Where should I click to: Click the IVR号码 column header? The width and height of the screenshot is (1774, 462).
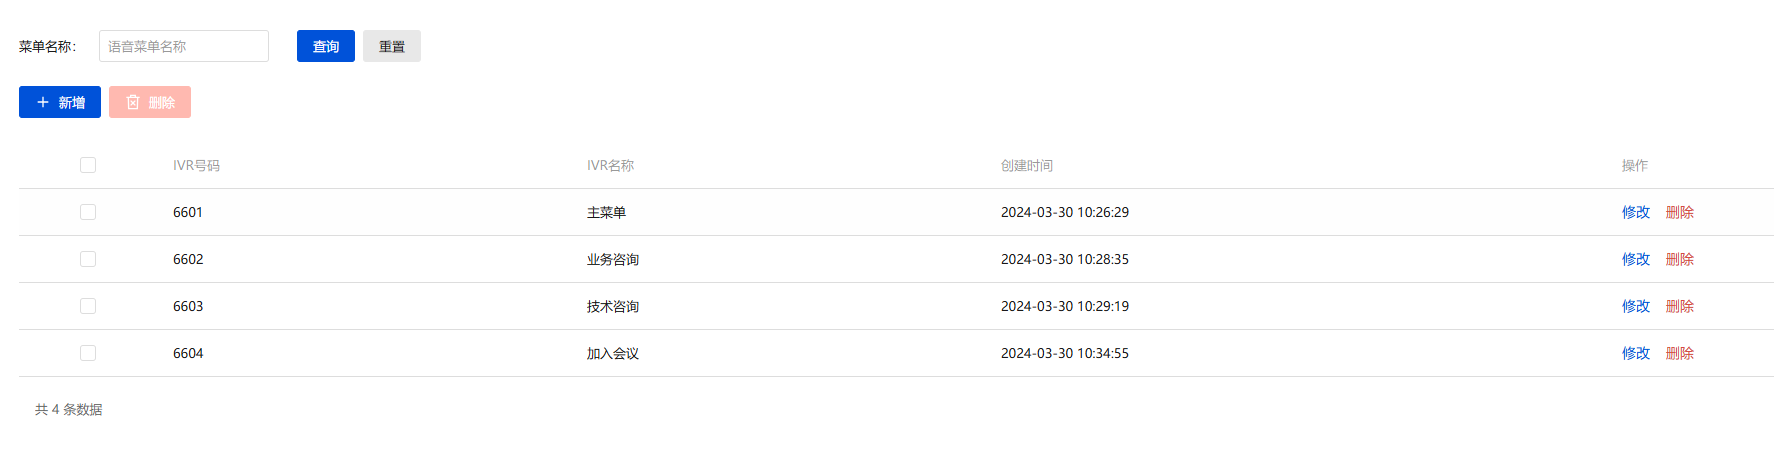click(x=196, y=165)
